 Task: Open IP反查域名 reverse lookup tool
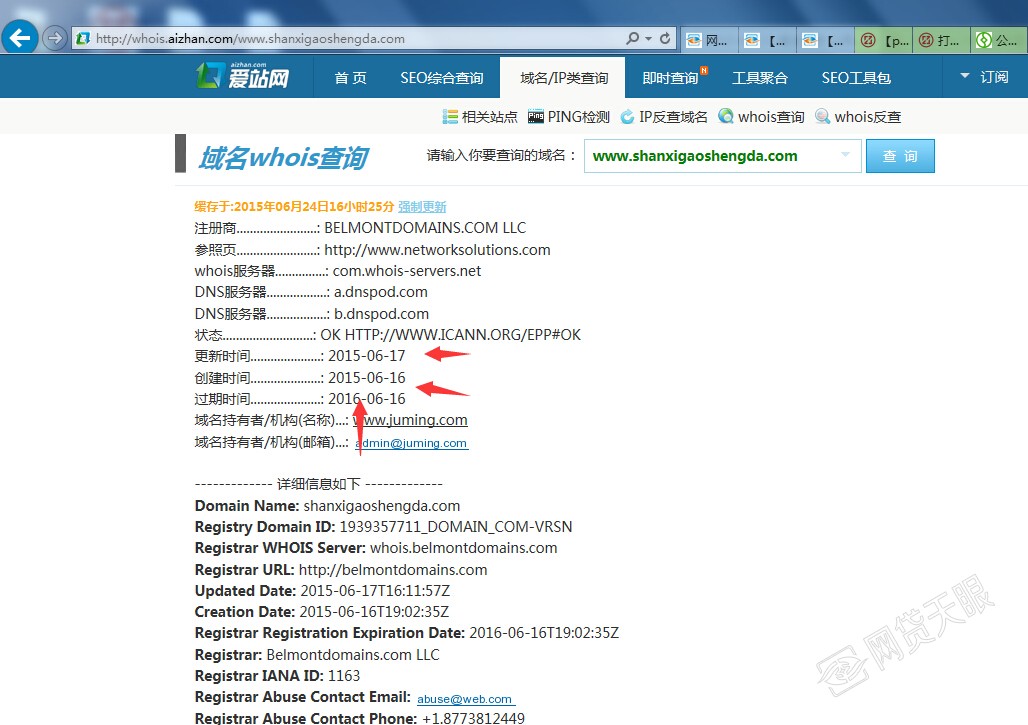click(x=663, y=117)
